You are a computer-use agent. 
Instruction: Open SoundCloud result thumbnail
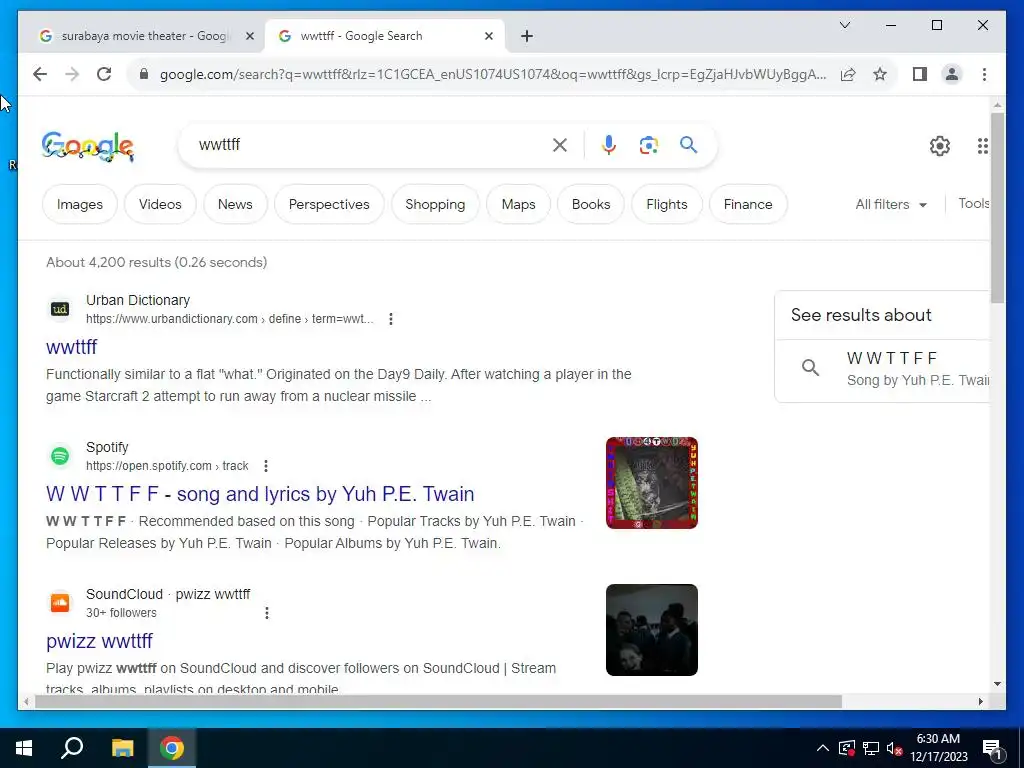(x=652, y=630)
